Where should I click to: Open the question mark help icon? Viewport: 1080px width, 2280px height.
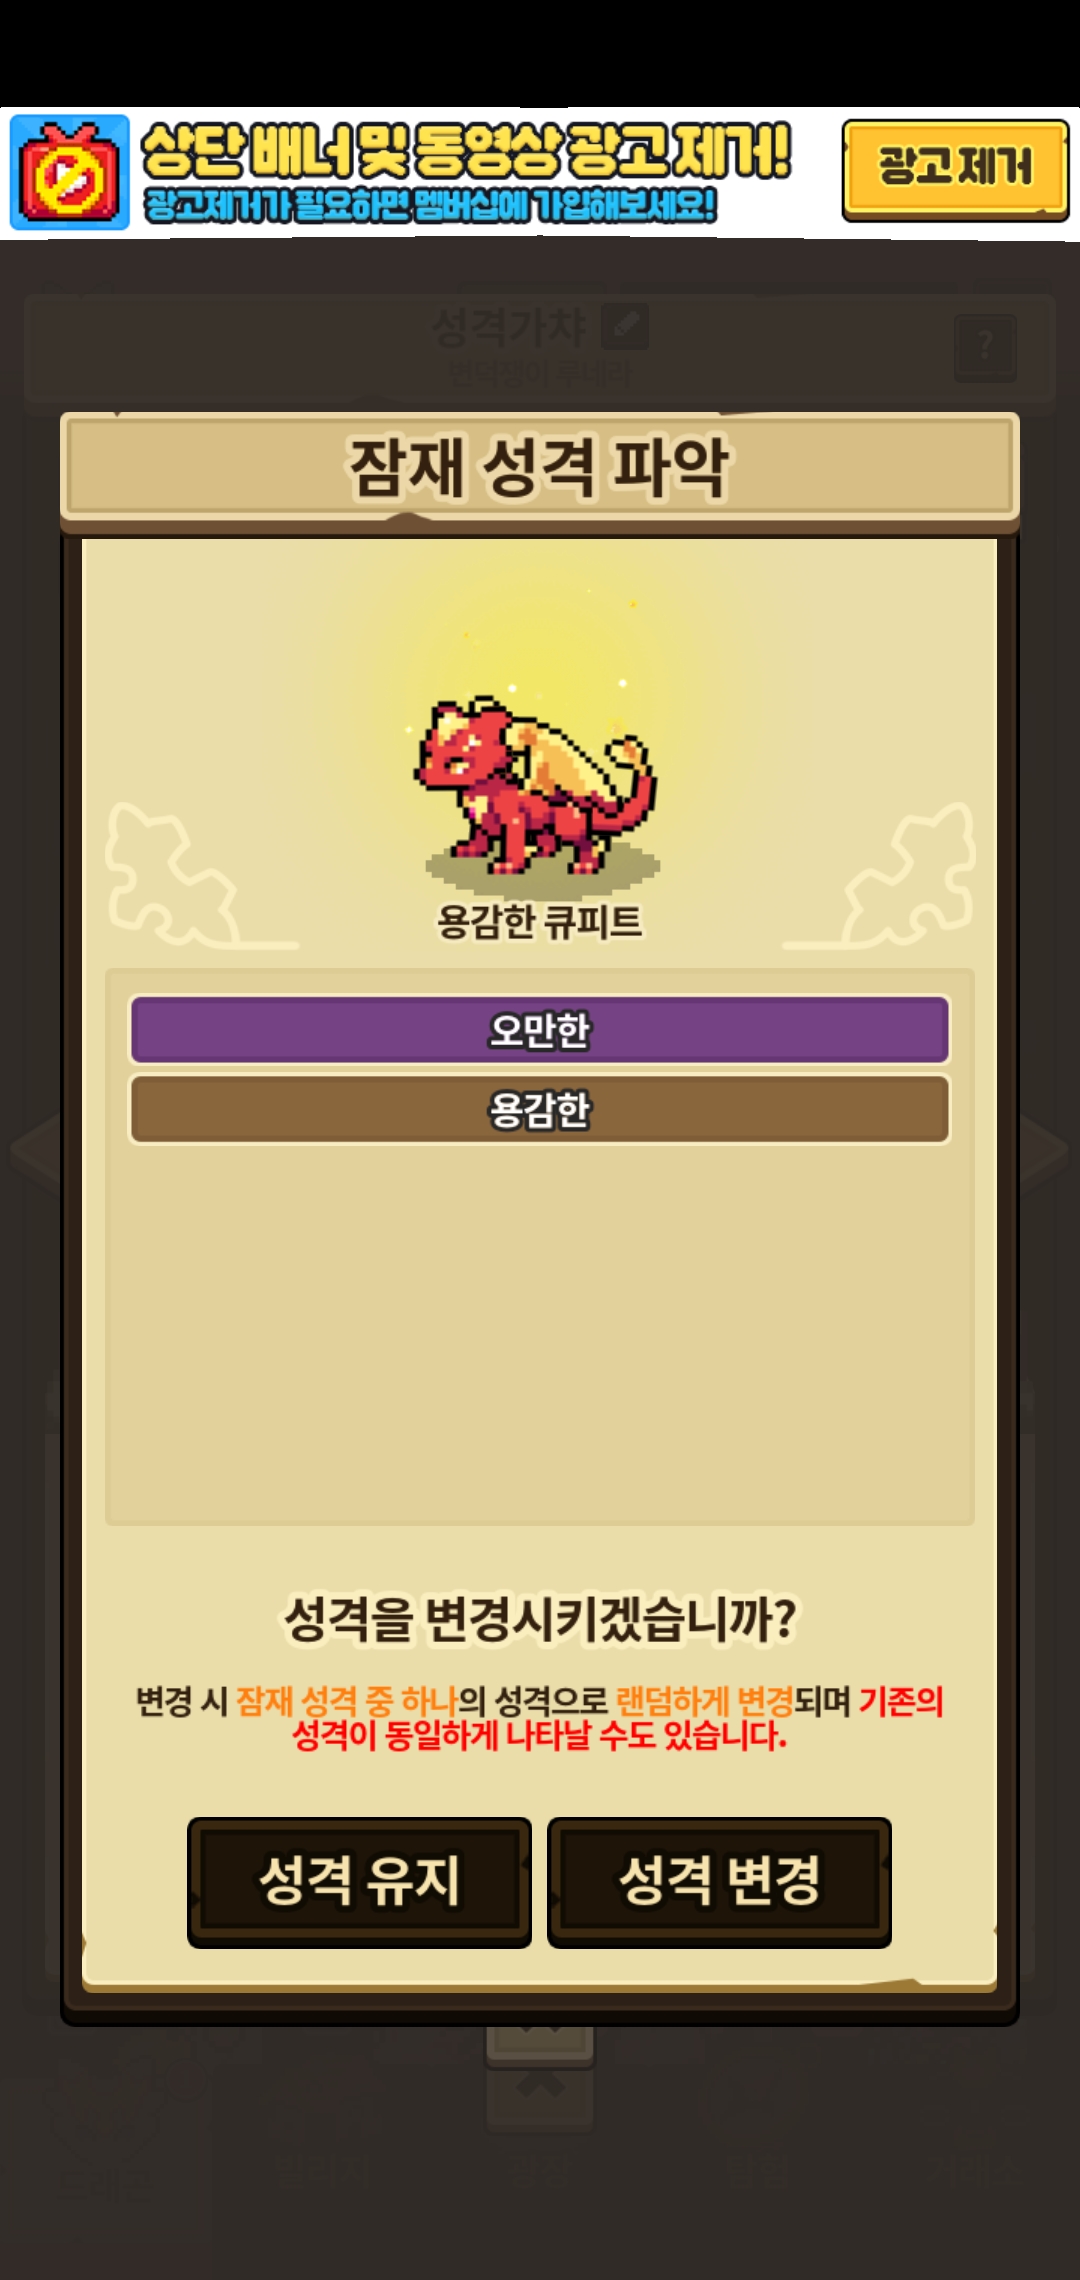(985, 348)
